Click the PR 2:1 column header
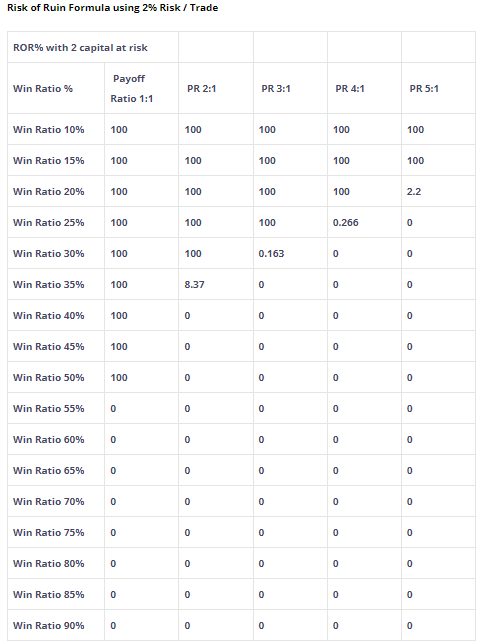The image size is (480, 643). tap(216, 89)
